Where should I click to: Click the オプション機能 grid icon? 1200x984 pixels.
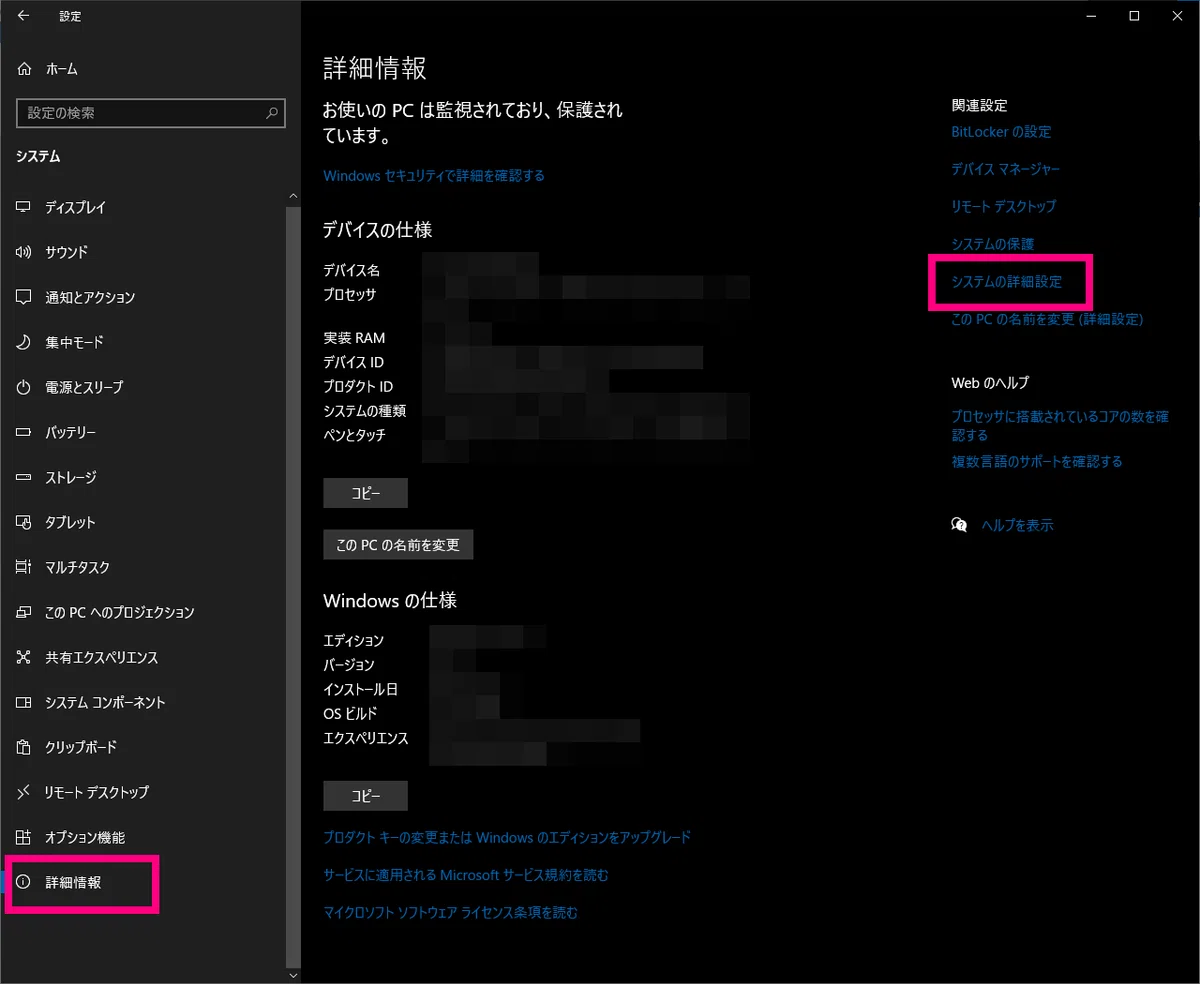25,837
